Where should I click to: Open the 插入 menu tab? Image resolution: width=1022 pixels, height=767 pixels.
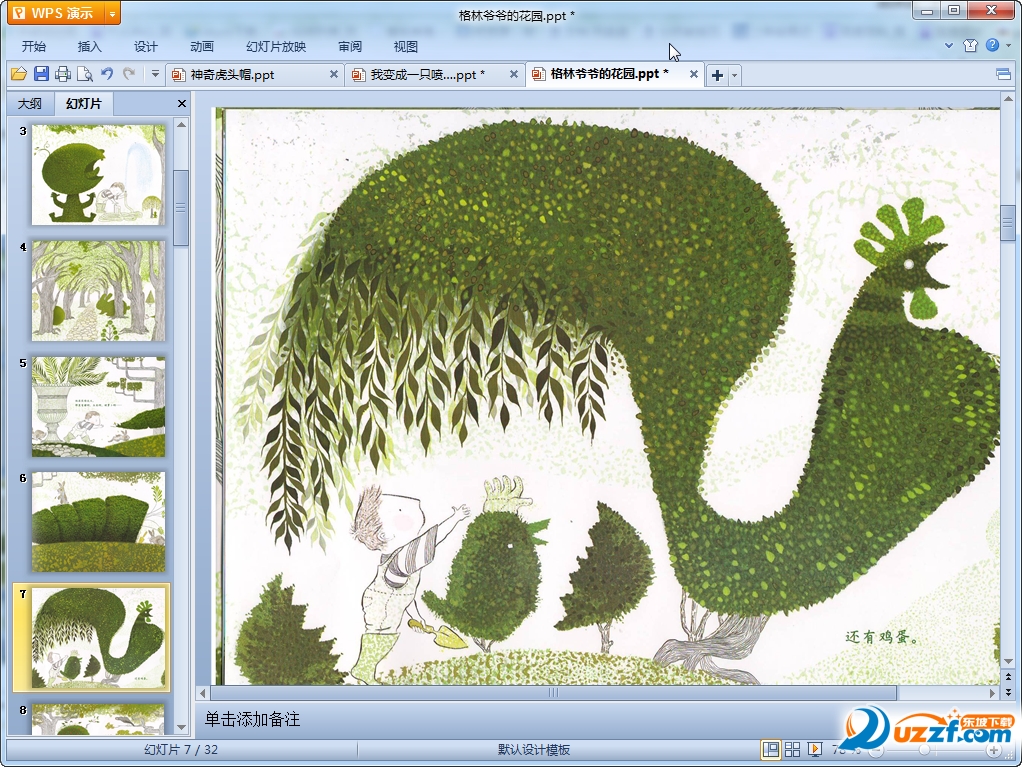point(89,46)
